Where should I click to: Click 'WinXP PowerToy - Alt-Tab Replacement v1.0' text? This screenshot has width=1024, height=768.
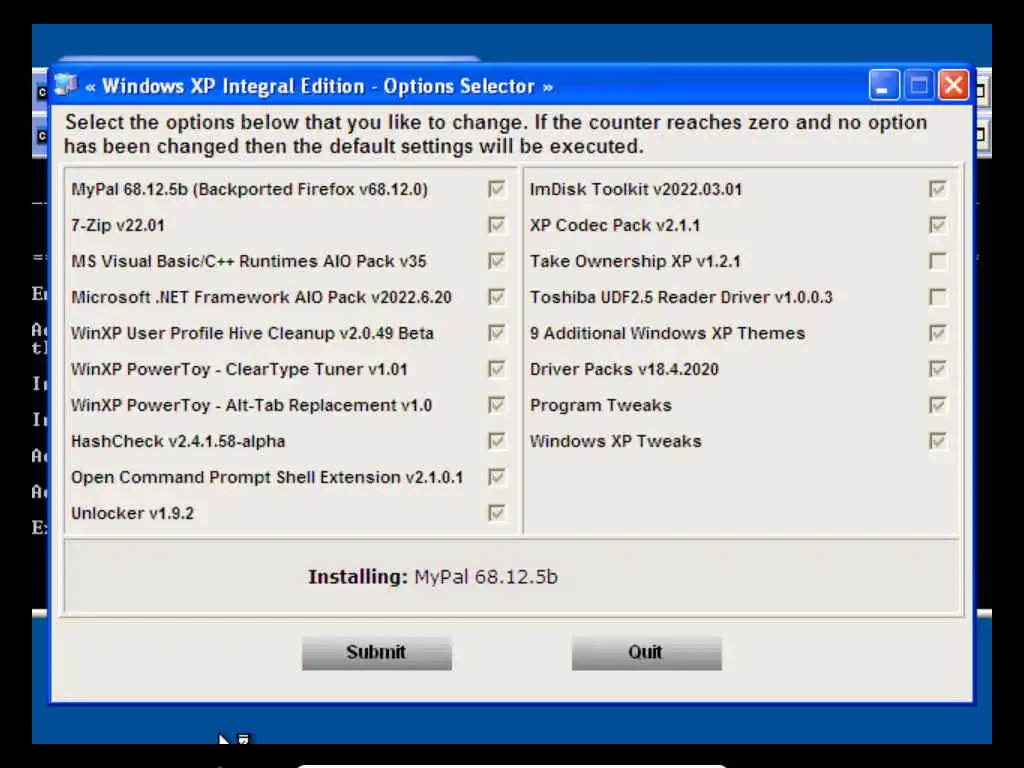tap(251, 405)
